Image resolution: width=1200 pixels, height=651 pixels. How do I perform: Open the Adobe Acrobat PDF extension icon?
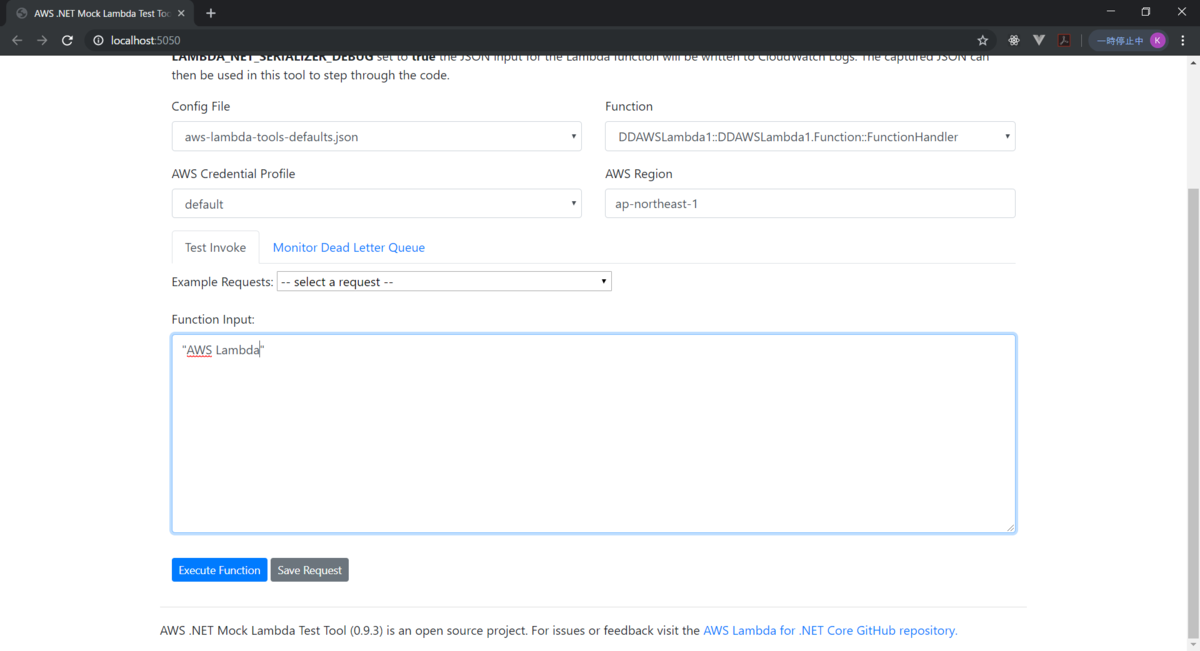[x=1065, y=40]
